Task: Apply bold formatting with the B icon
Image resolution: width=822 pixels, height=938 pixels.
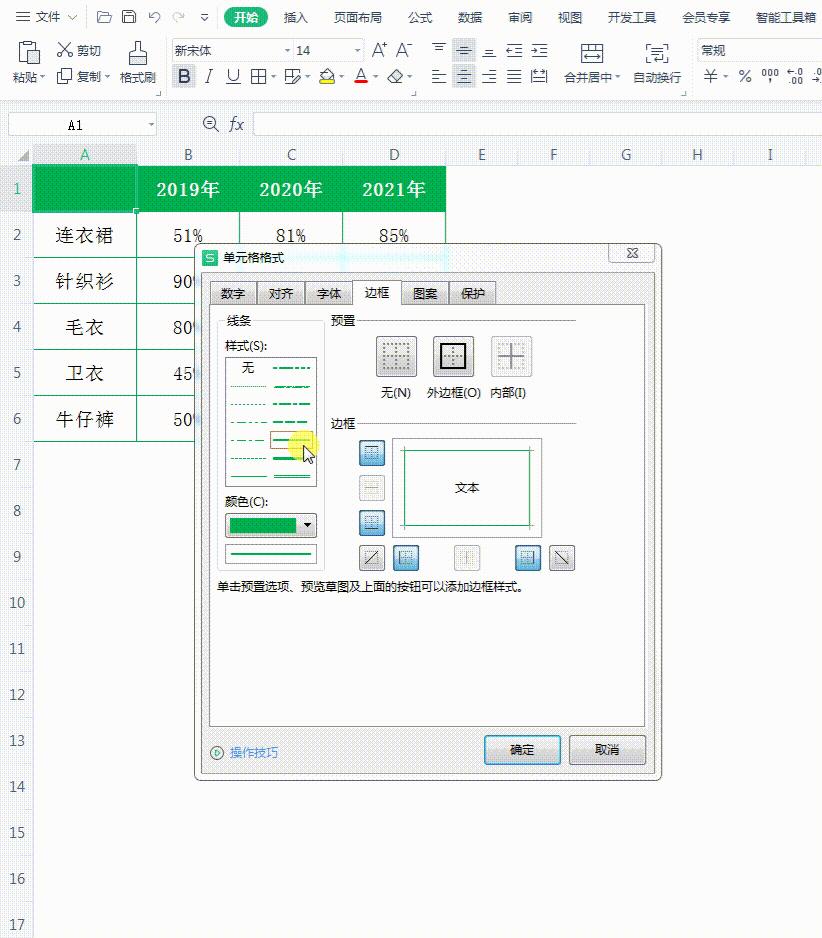Action: pos(183,76)
